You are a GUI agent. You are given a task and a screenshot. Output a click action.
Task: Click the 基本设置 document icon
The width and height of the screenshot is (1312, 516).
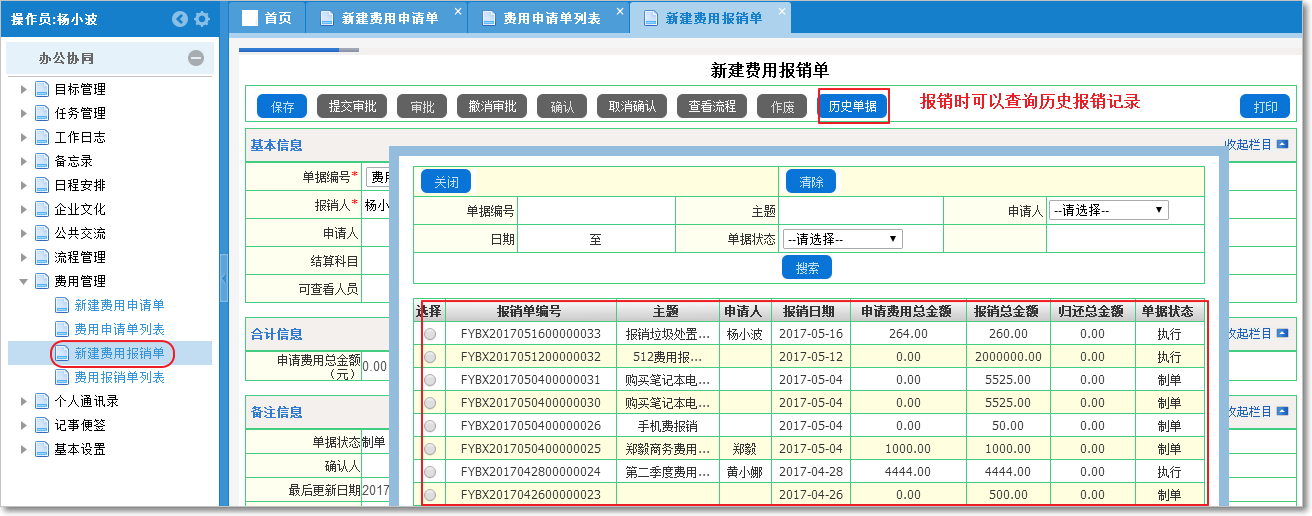point(42,449)
